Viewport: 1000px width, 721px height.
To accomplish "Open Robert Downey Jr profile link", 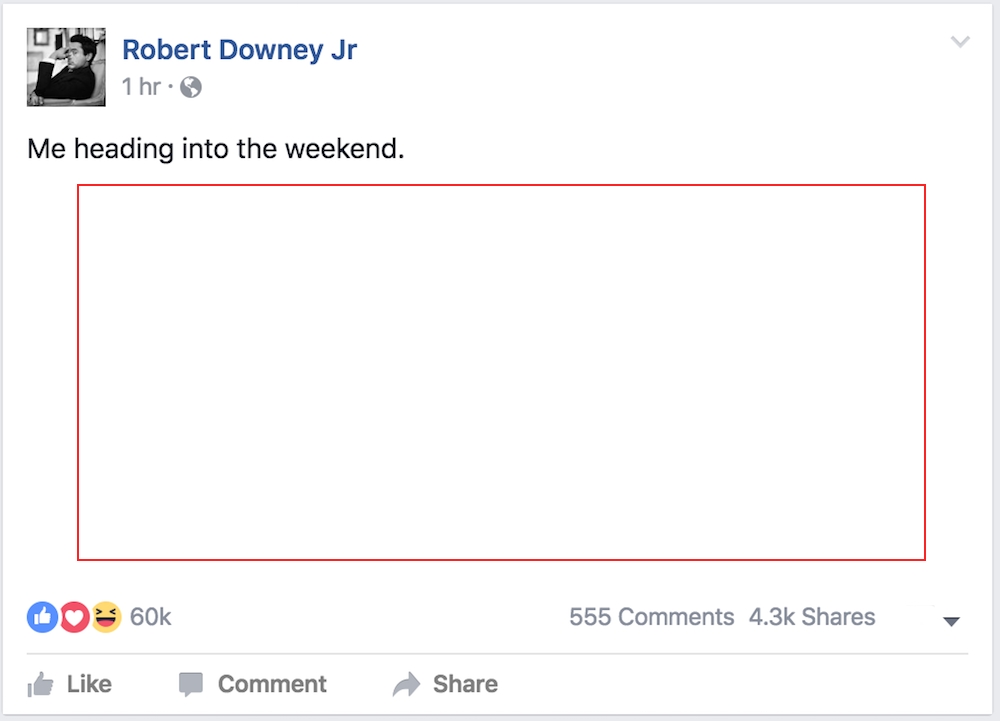I will tap(239, 50).
